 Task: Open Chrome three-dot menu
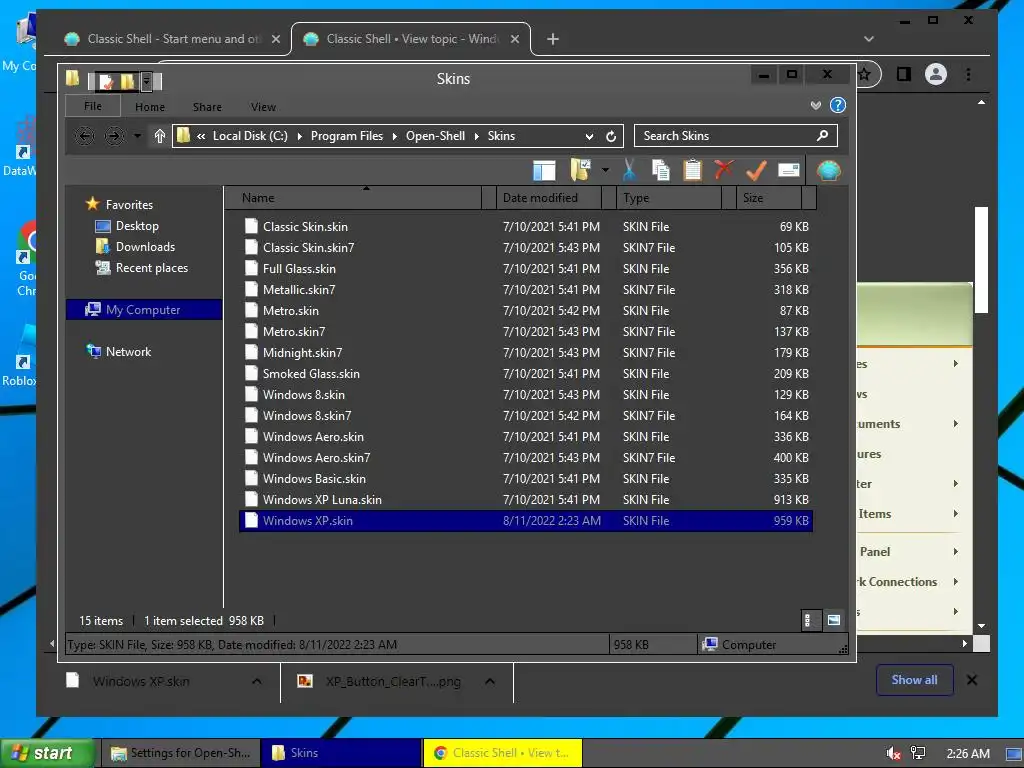point(968,74)
